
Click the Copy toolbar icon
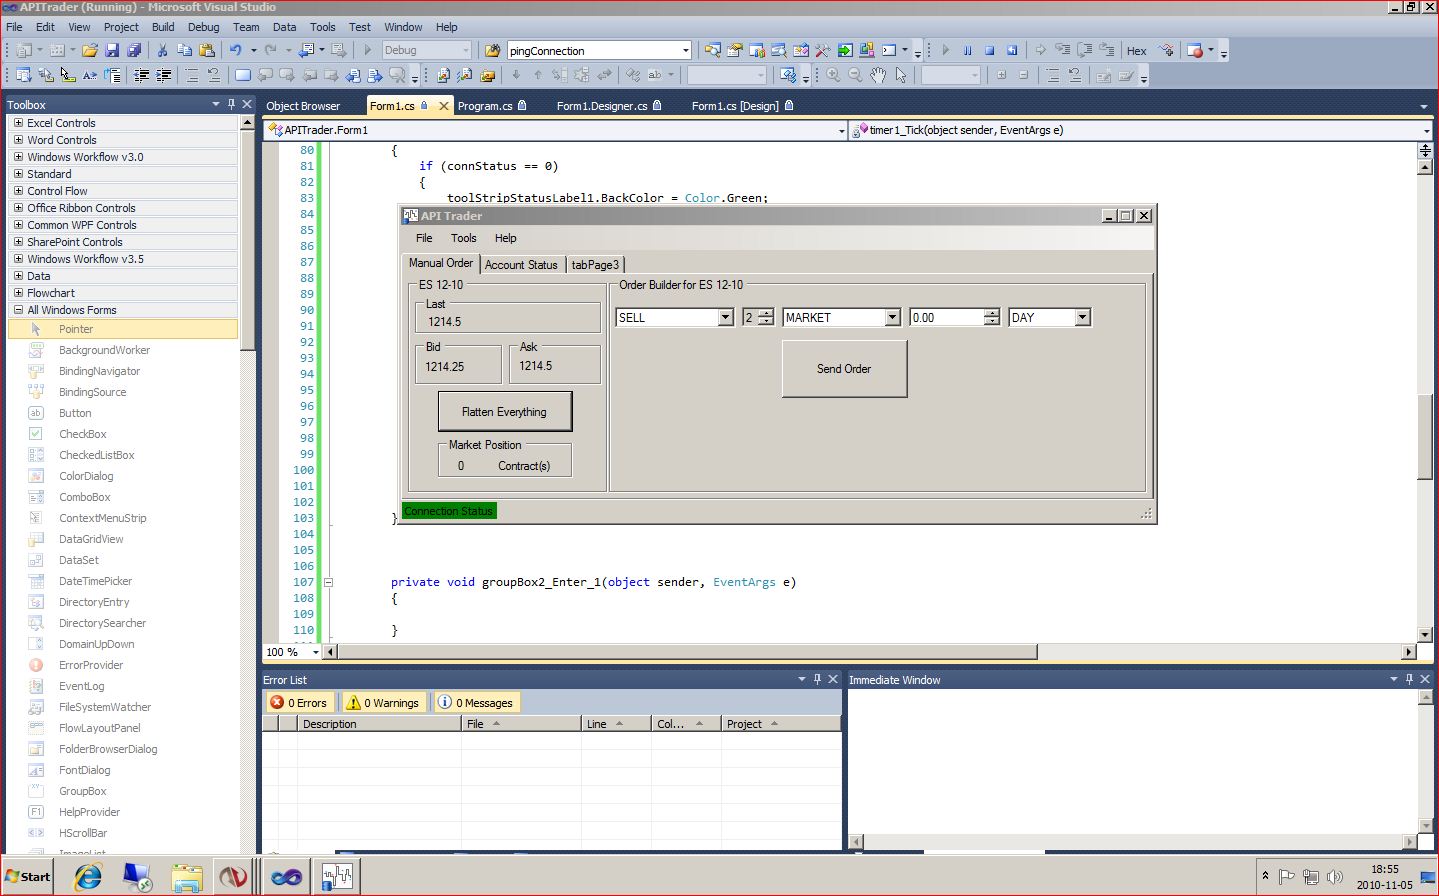tap(184, 50)
